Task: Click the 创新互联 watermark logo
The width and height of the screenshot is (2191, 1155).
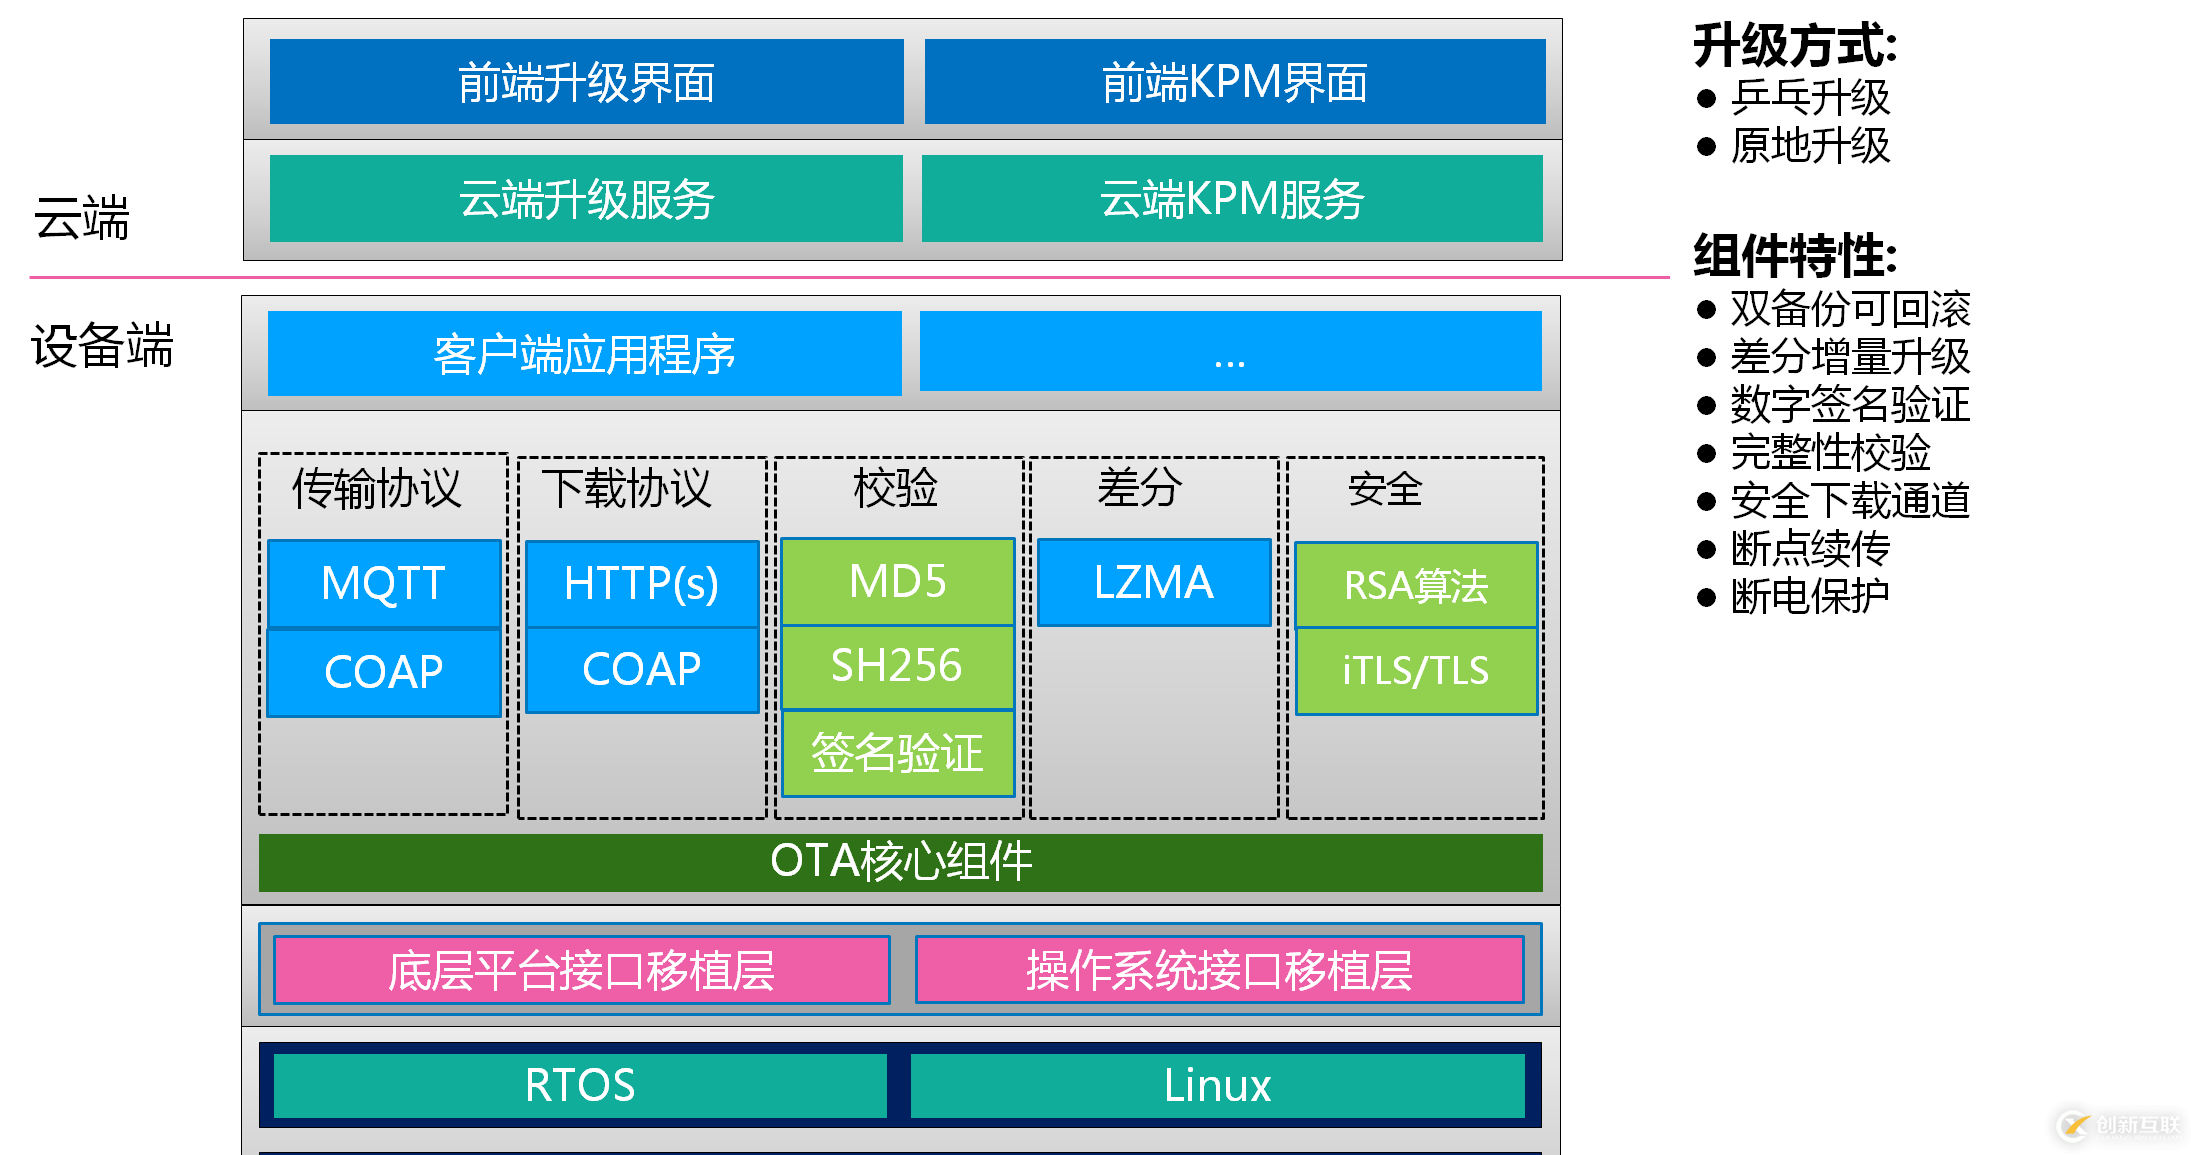Action: coord(2119,1125)
